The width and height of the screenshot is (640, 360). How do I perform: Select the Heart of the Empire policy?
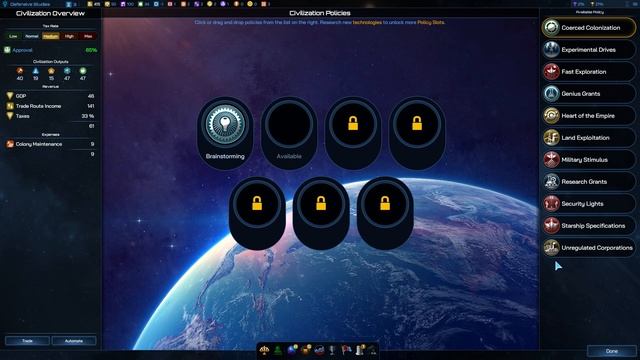(x=589, y=116)
